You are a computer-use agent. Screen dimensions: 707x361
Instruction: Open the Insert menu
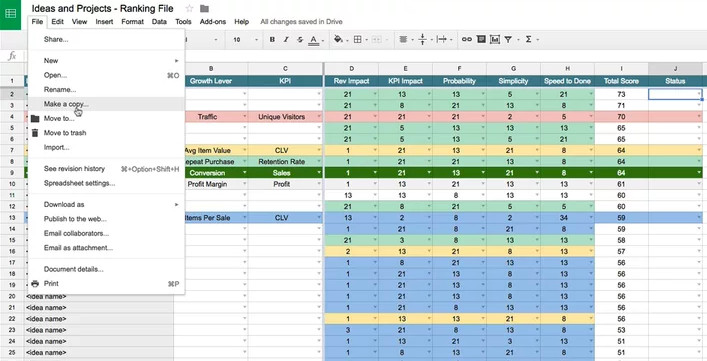click(104, 22)
